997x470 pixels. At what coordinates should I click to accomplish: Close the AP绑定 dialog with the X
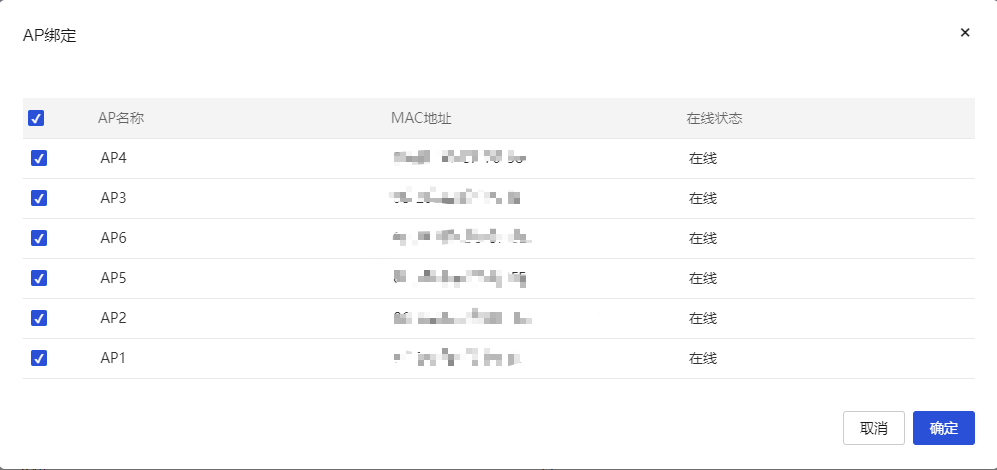(x=965, y=33)
